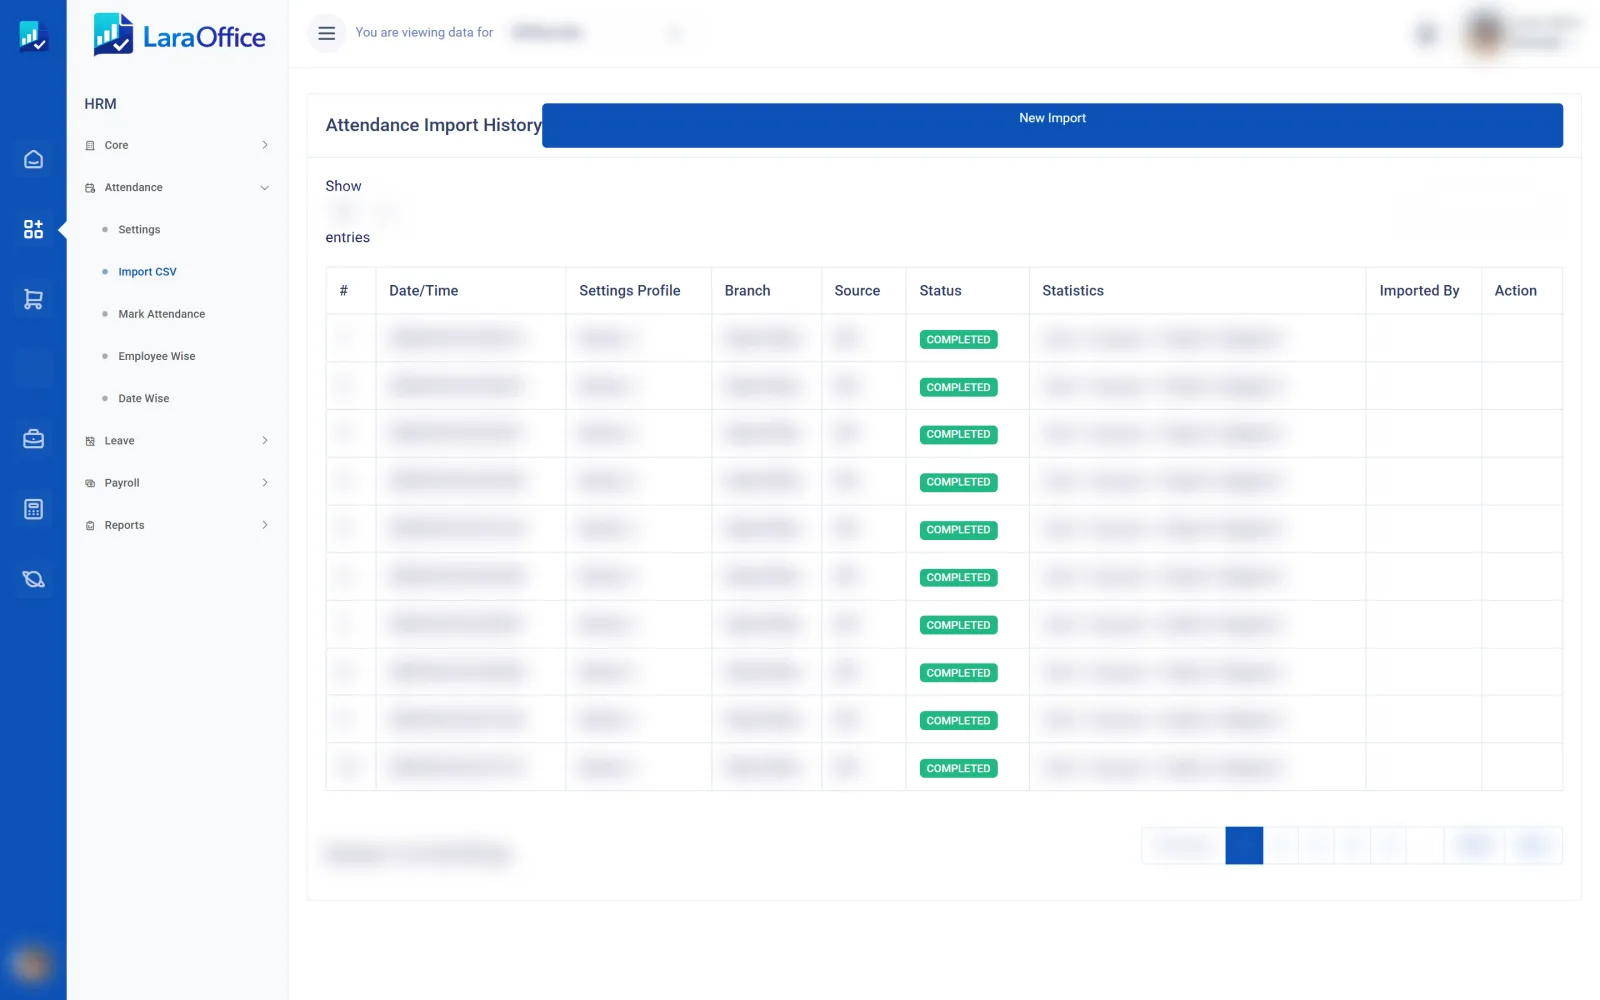Image resolution: width=1600 pixels, height=1000 pixels.
Task: Expand the Payroll submenu chevron
Action: point(265,483)
